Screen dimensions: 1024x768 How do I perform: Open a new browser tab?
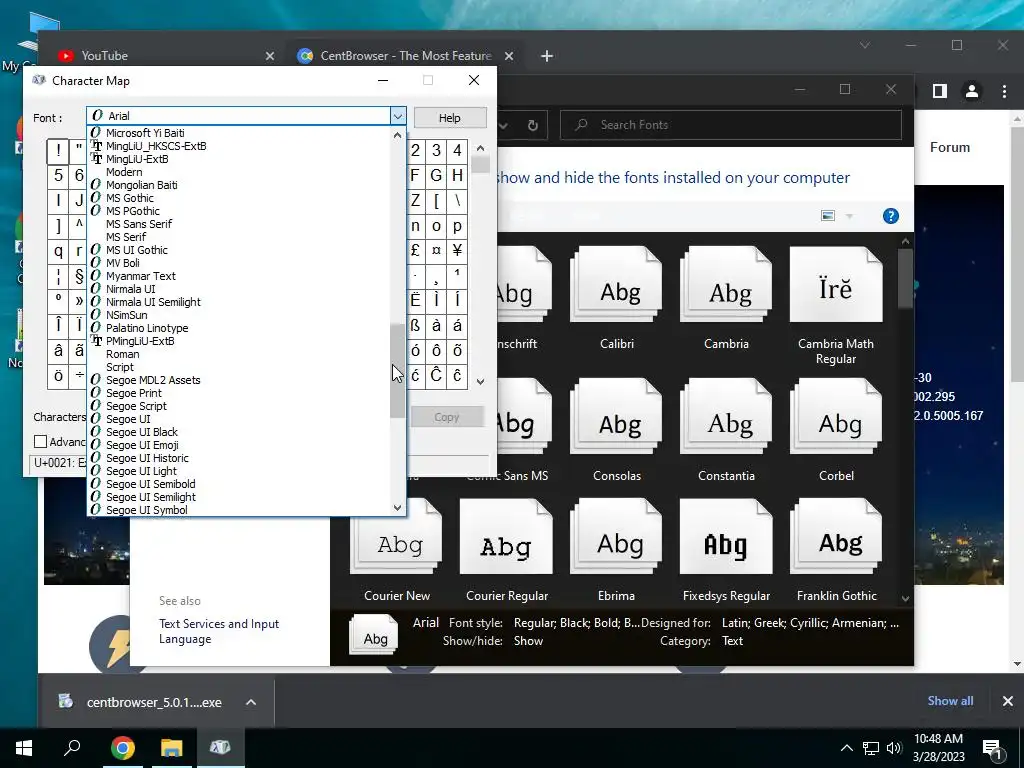pos(547,56)
